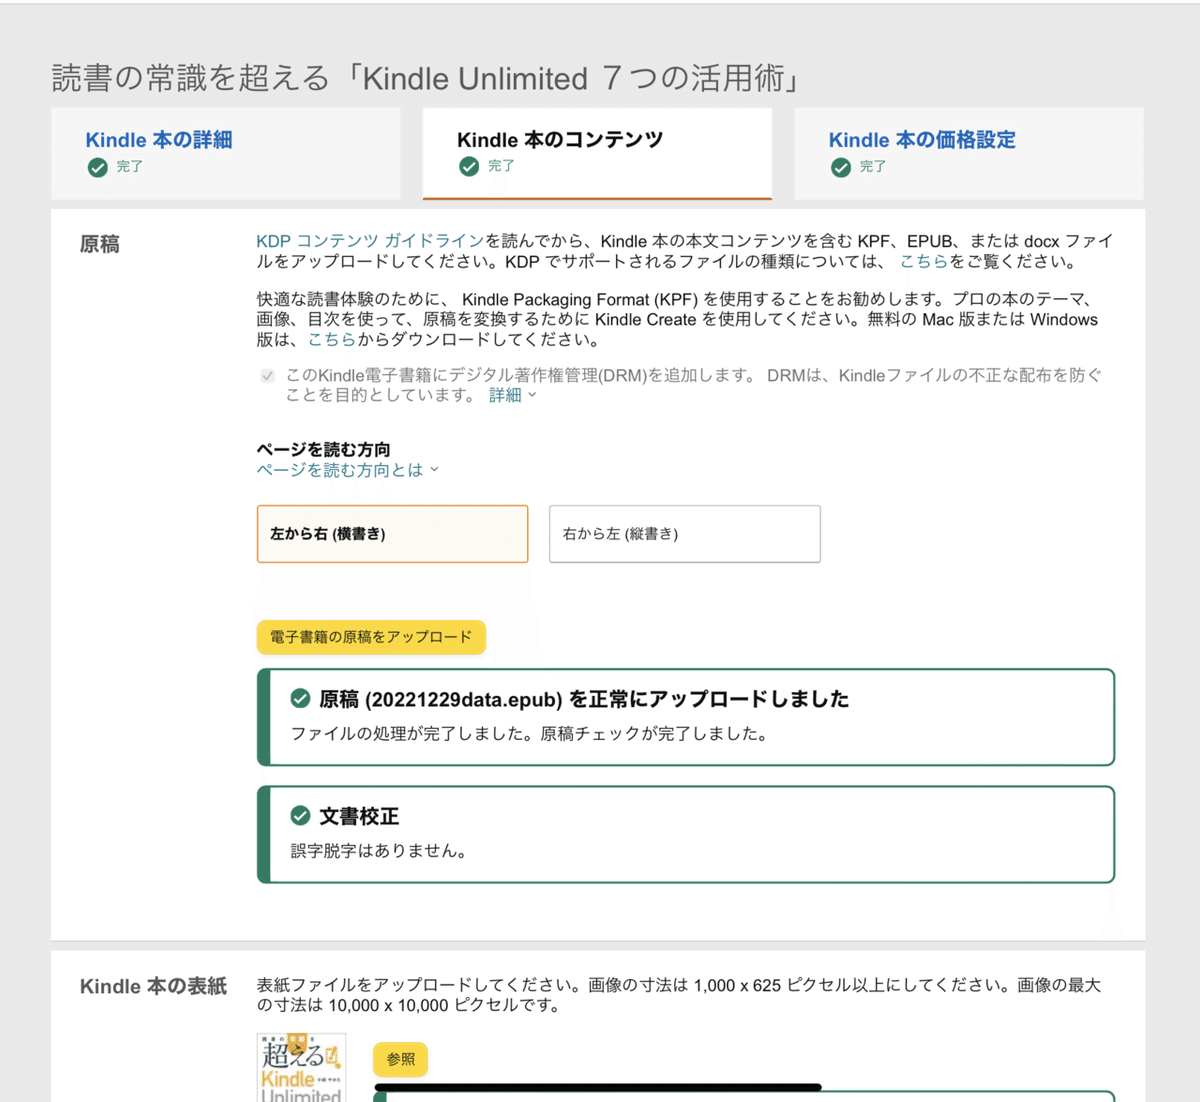Expand ページを読む方向とは help
The height and width of the screenshot is (1102, 1200).
(347, 470)
